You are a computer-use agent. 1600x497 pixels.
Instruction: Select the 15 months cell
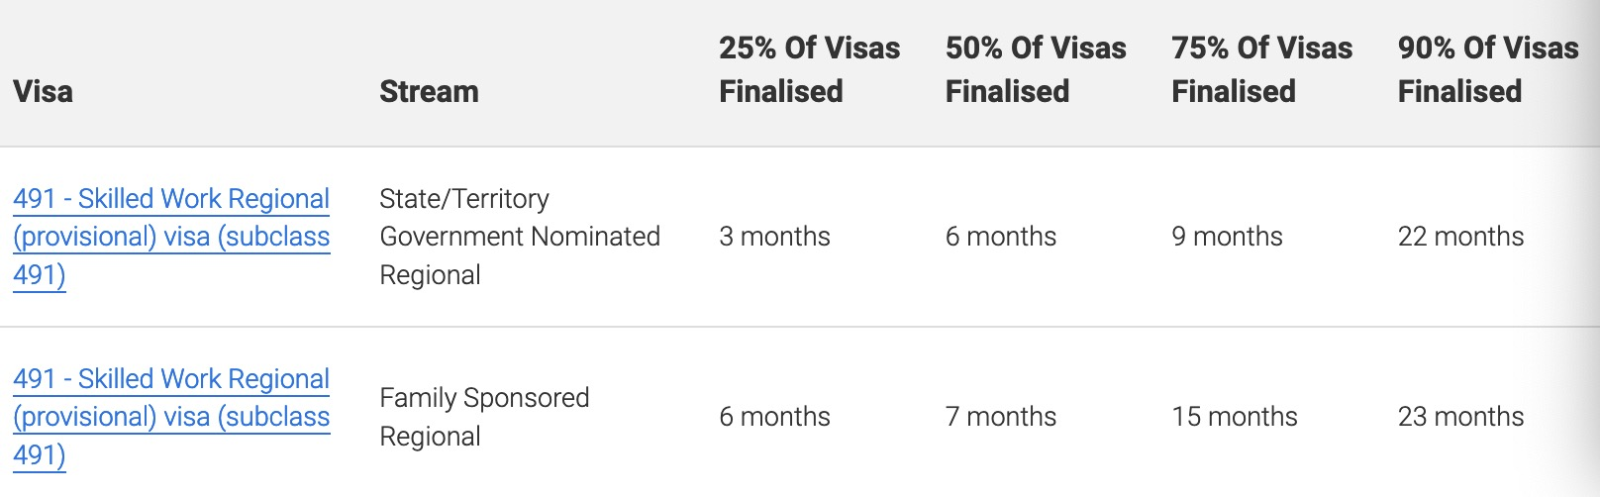pos(1234,417)
